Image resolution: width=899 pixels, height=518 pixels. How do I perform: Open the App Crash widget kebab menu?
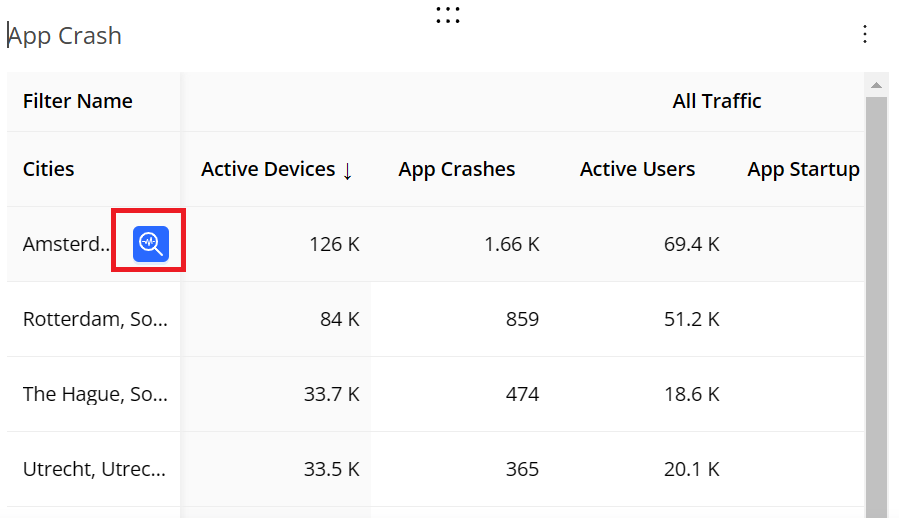865,35
